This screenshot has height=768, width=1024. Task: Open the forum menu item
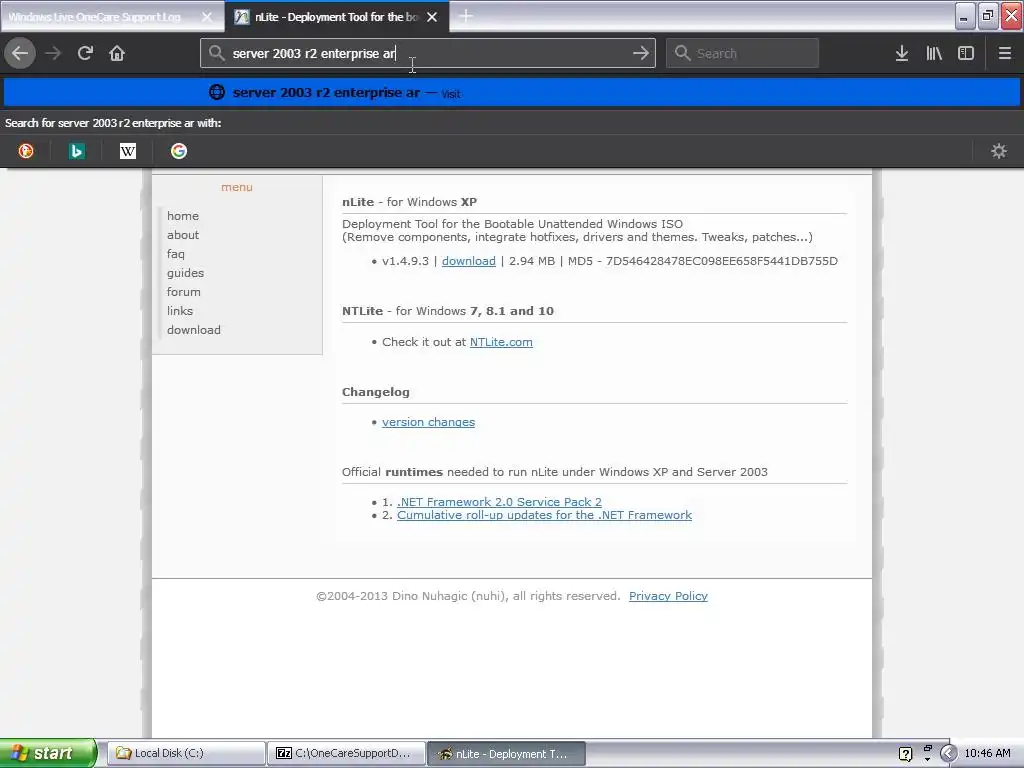point(184,292)
